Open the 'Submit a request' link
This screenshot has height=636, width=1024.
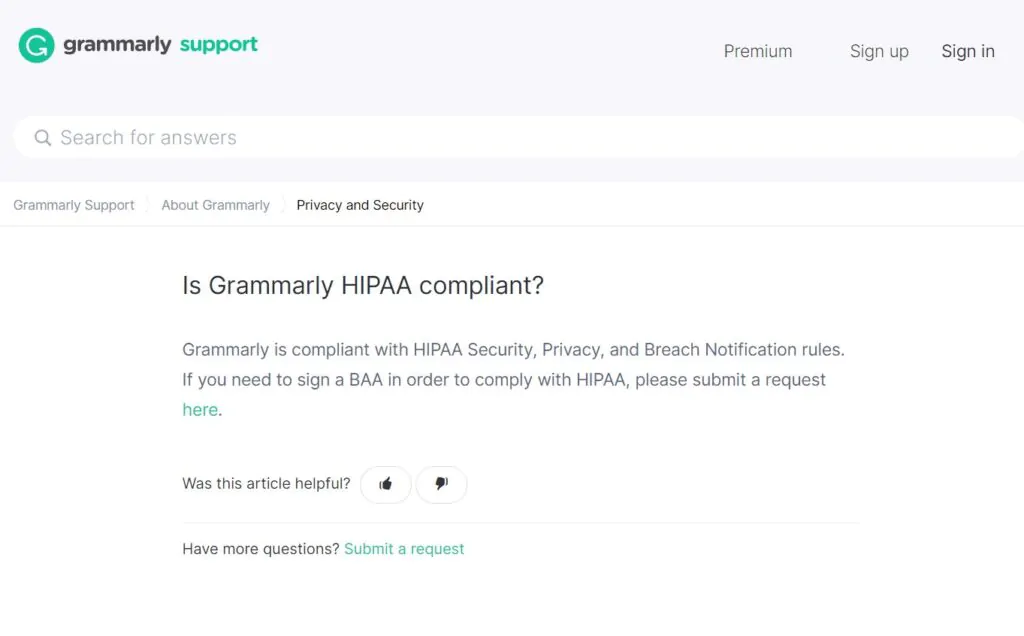tap(404, 548)
